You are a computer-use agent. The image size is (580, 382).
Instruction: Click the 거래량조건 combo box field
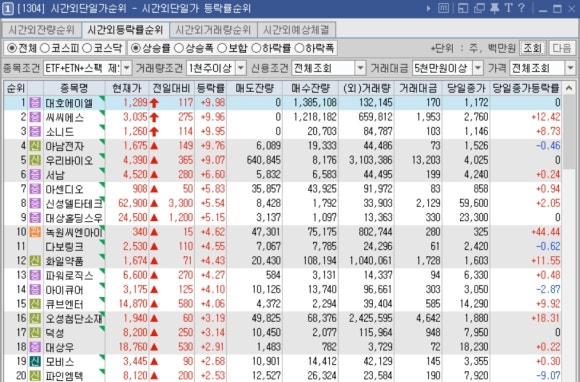[x=216, y=68]
